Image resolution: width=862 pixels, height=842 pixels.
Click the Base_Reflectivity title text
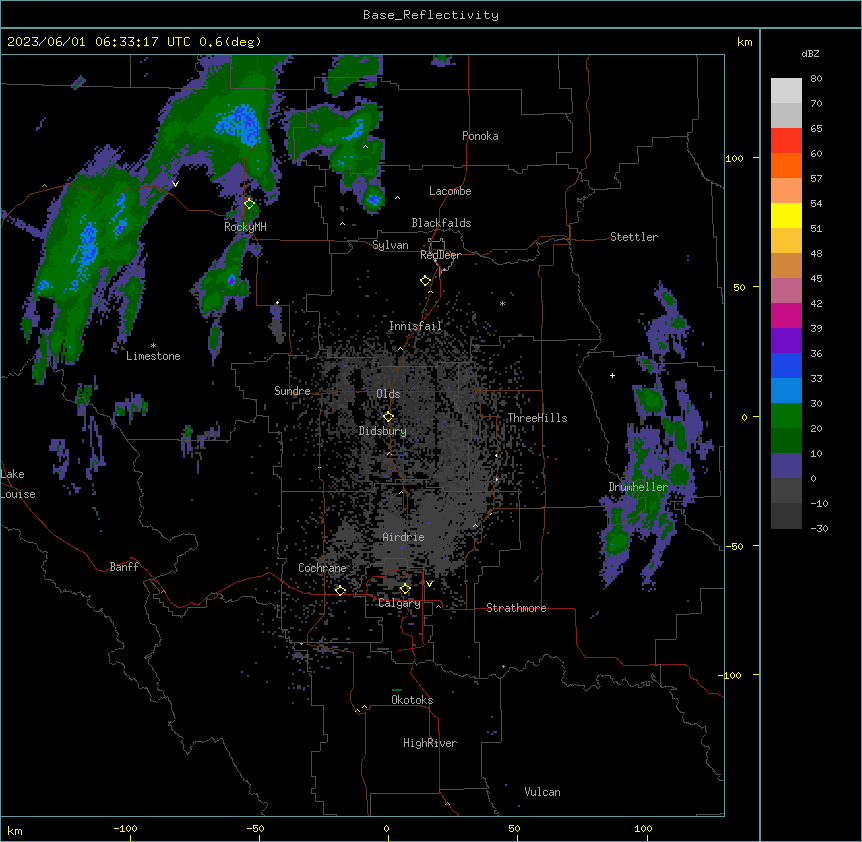[x=431, y=15]
